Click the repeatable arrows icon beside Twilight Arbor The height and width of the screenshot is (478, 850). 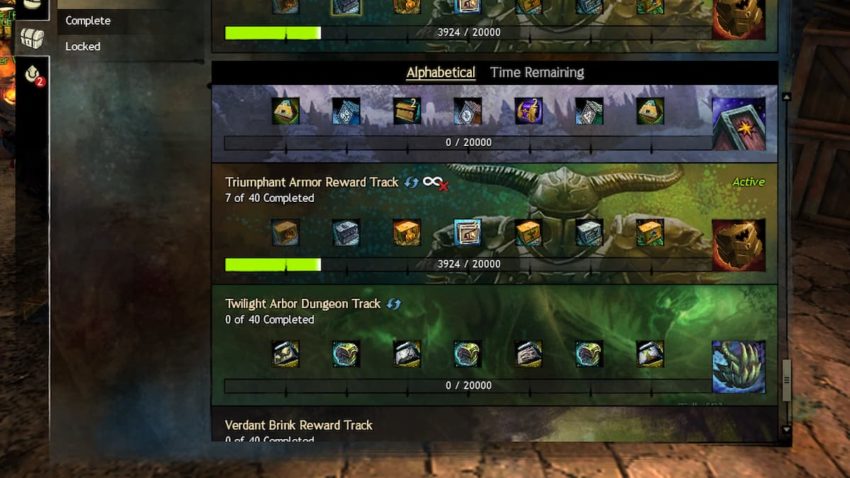394,304
